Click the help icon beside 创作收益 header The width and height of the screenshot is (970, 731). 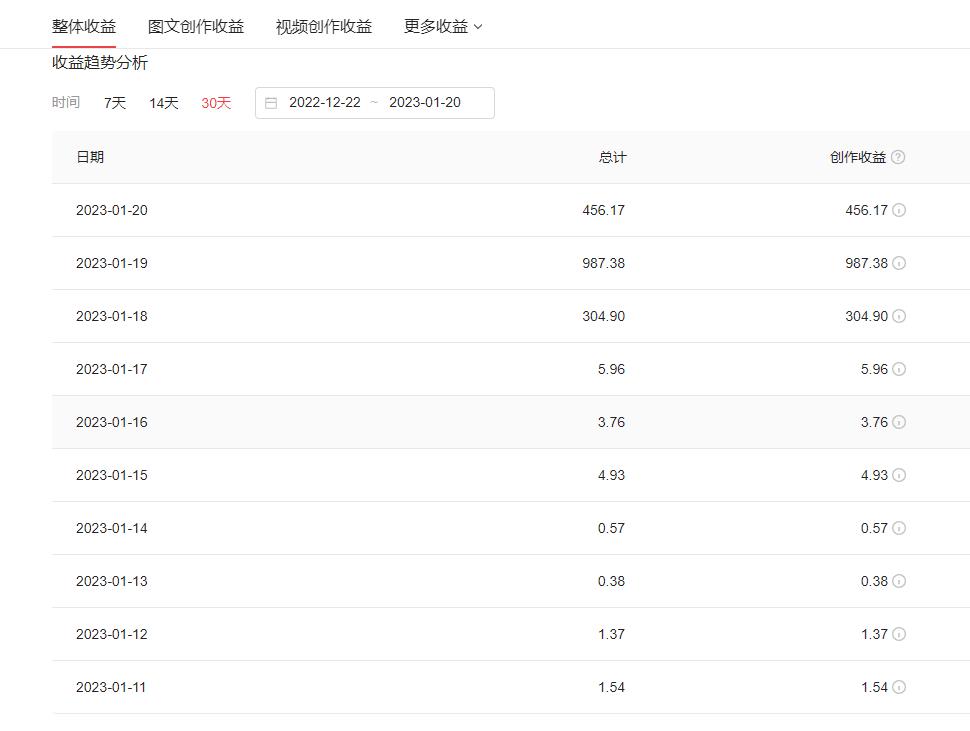[900, 157]
